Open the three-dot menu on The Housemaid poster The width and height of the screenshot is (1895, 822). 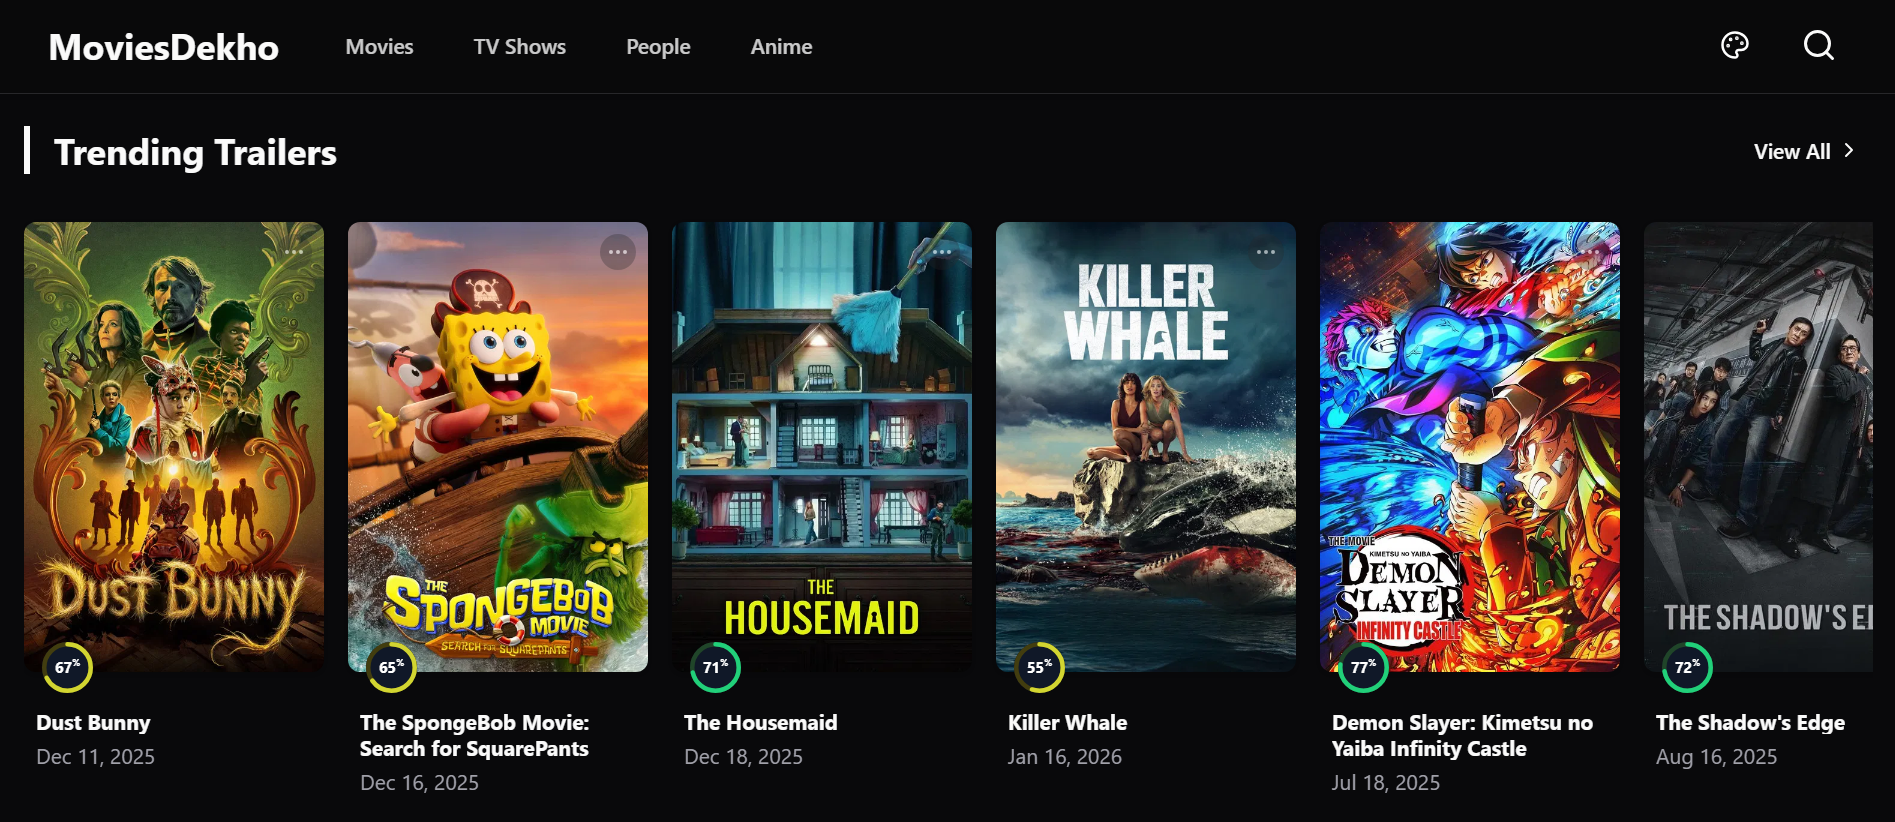tap(942, 252)
